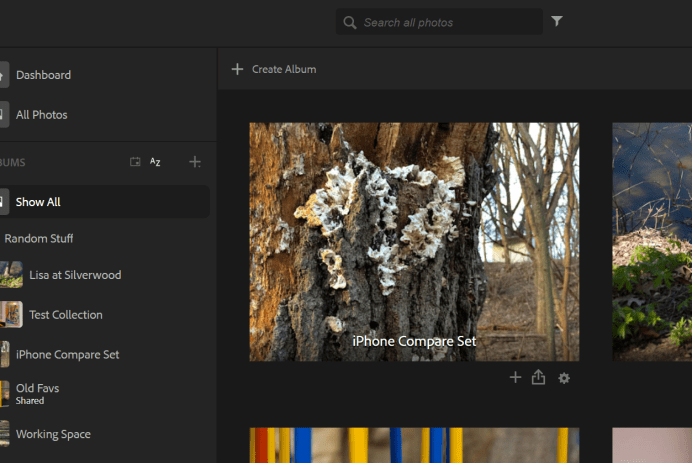This screenshot has width=692, height=463.
Task: Go to All Photos
Action: coord(42,115)
